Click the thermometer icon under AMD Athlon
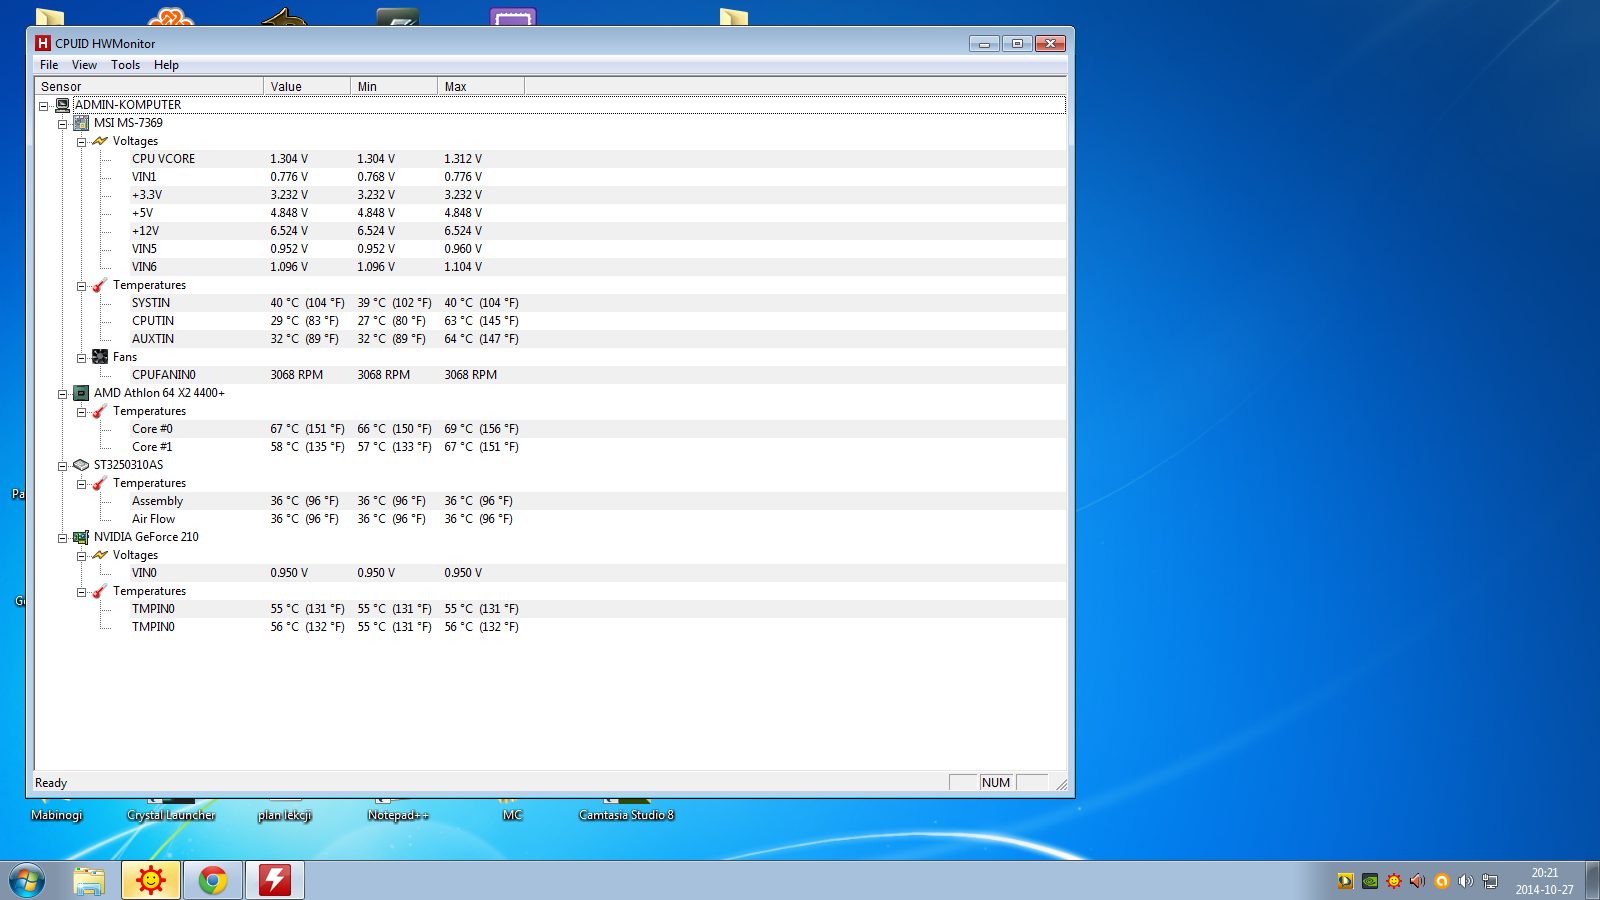This screenshot has width=1600, height=900. 100,411
